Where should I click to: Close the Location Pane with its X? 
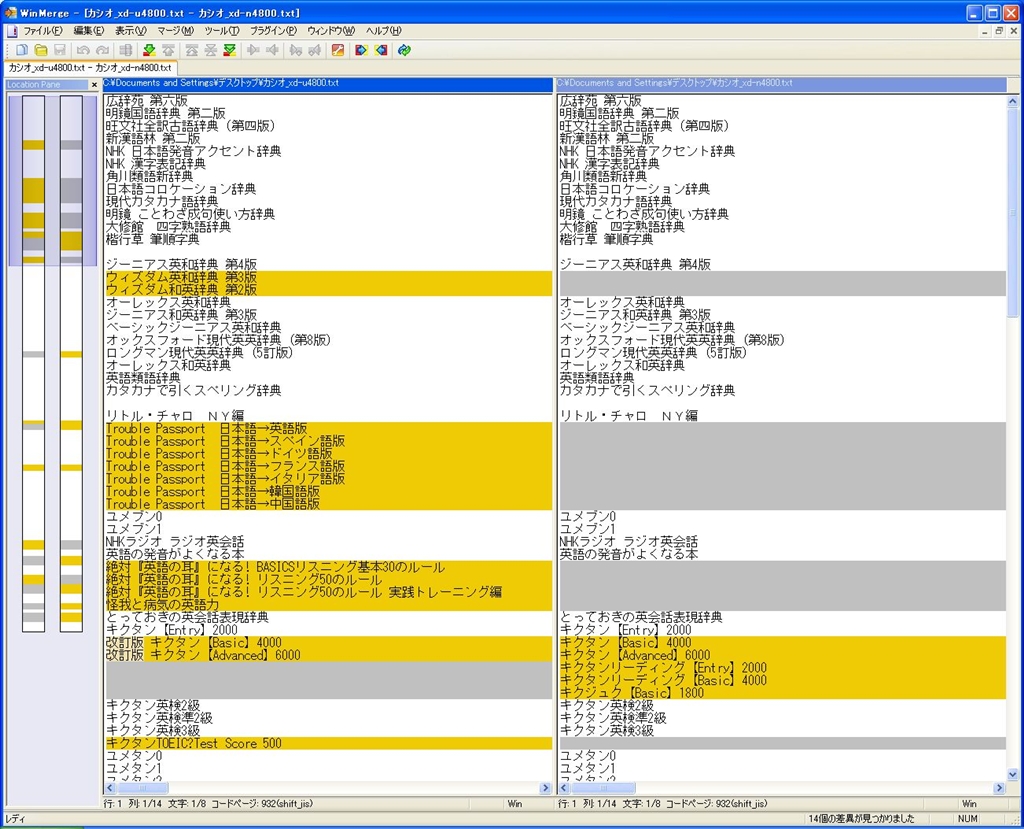click(94, 85)
